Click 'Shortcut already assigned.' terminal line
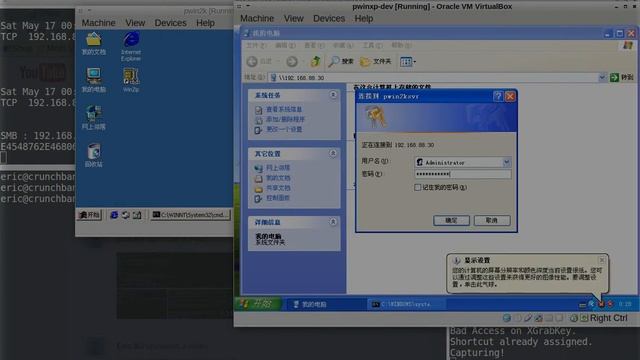640x360 pixels. click(x=521, y=342)
